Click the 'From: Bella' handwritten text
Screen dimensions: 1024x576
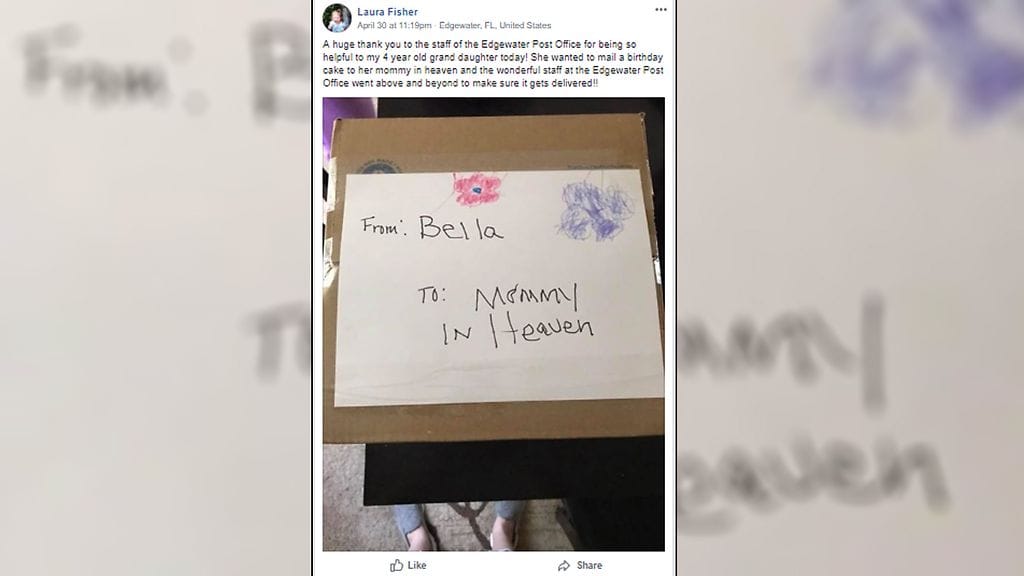point(432,227)
